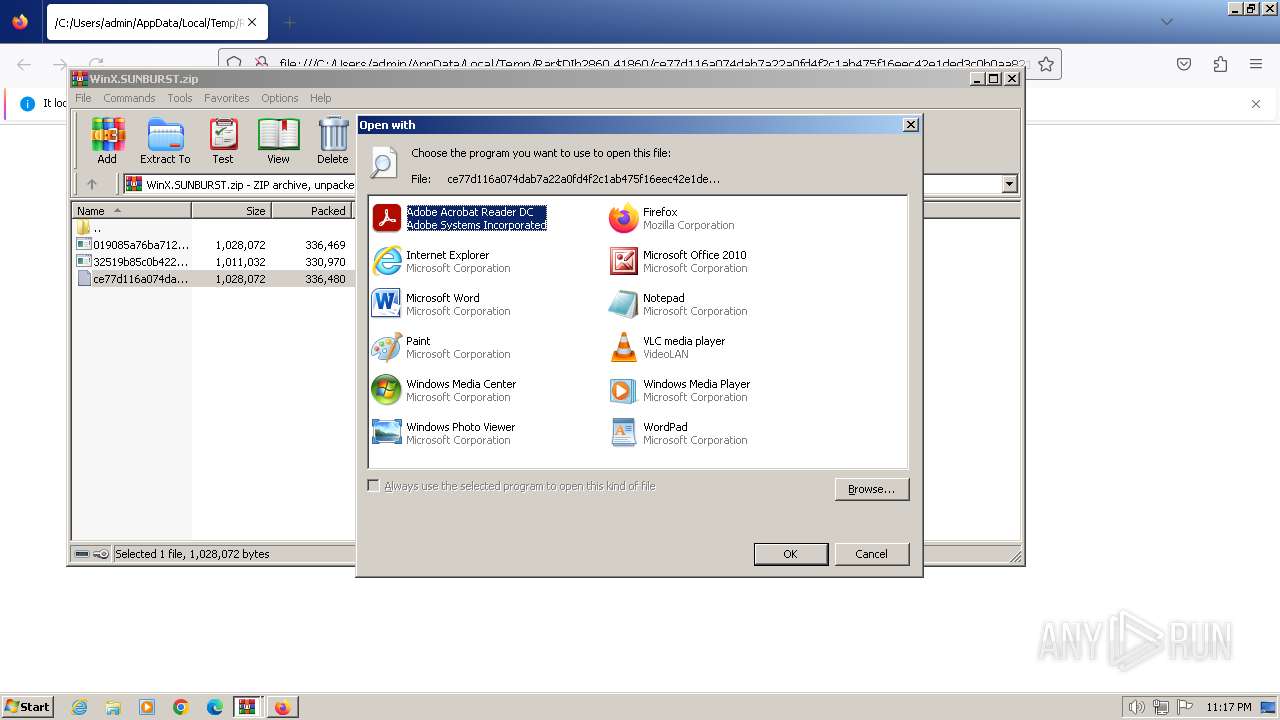Pick Paint from the program list

(x=441, y=347)
